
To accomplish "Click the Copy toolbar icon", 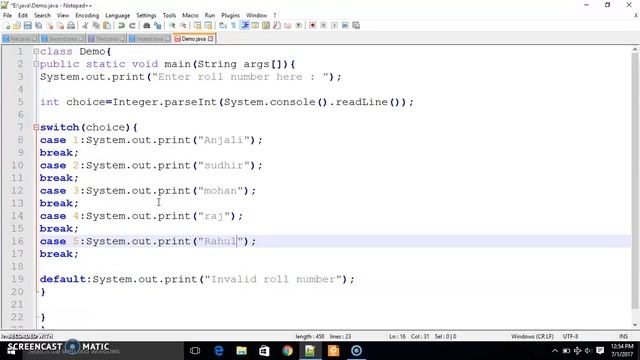I will pyautogui.click(x=96, y=25).
